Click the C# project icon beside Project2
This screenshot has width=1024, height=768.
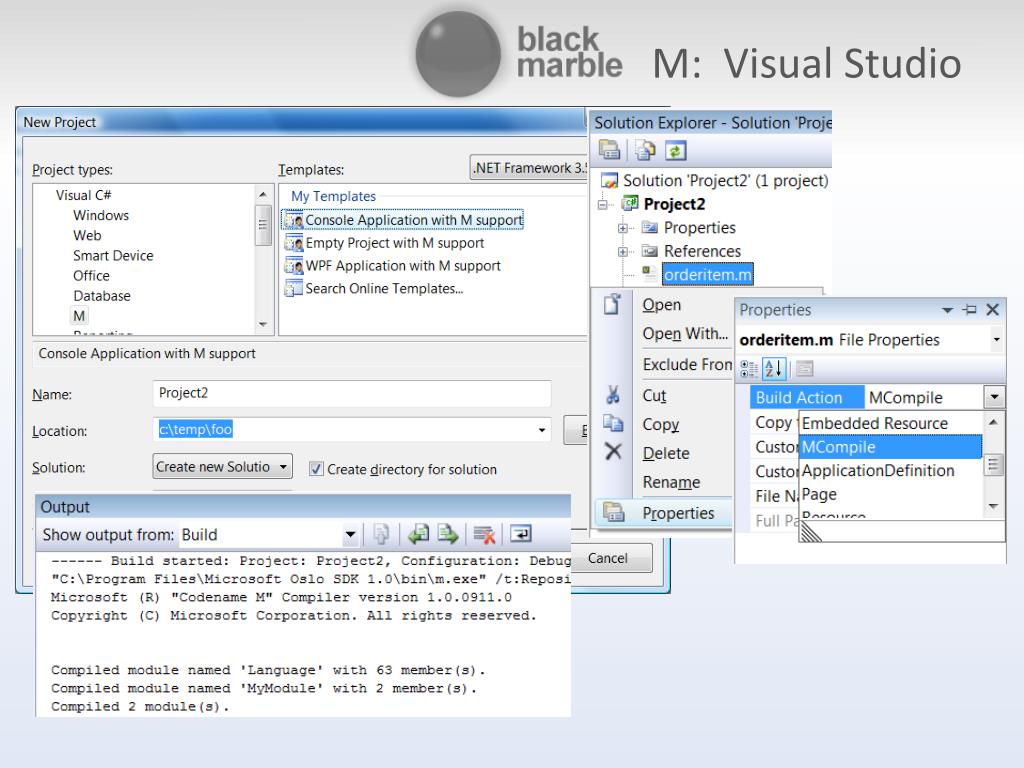(x=630, y=203)
